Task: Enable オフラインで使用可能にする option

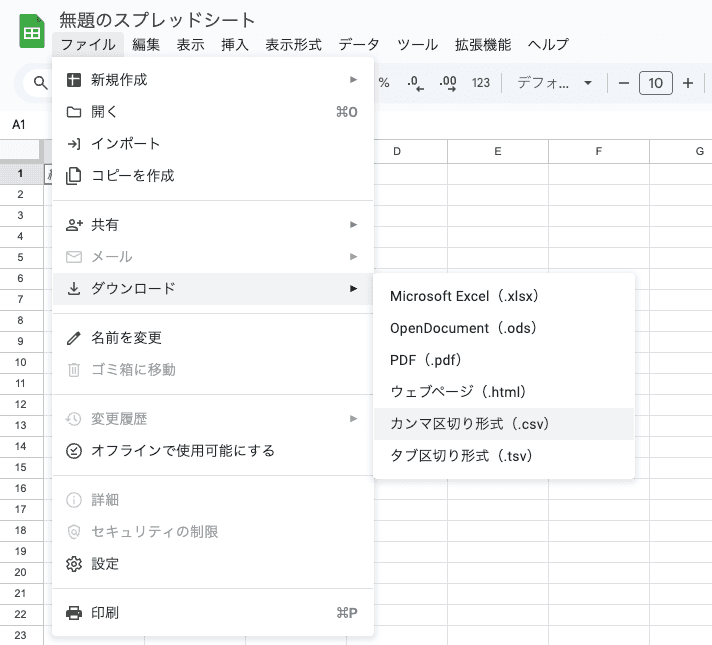Action: point(213,451)
